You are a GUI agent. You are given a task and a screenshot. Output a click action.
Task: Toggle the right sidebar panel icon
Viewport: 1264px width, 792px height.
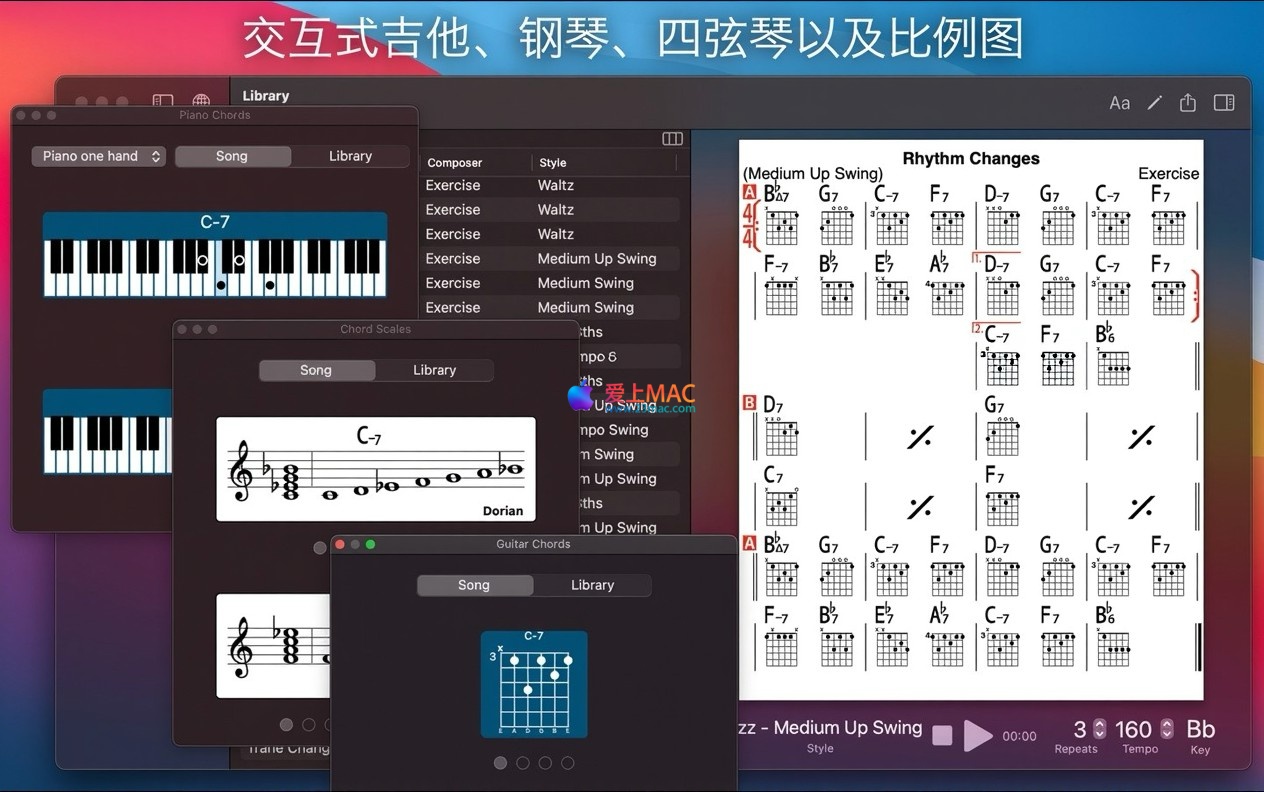(x=1223, y=103)
